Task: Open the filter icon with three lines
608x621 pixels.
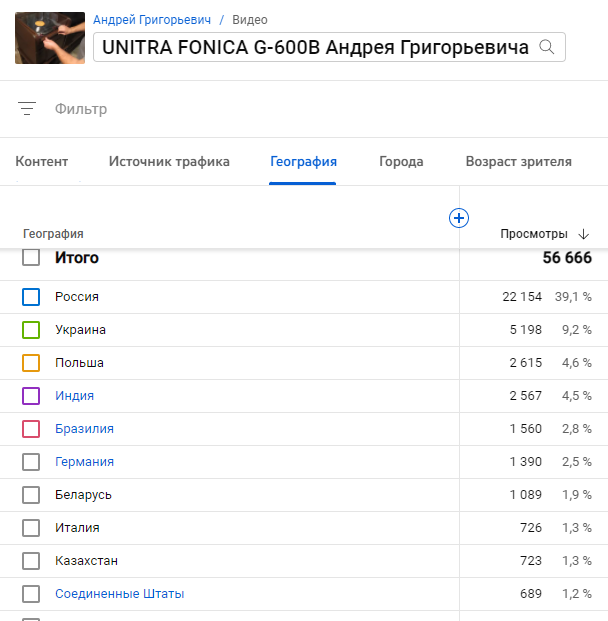Action: click(27, 109)
